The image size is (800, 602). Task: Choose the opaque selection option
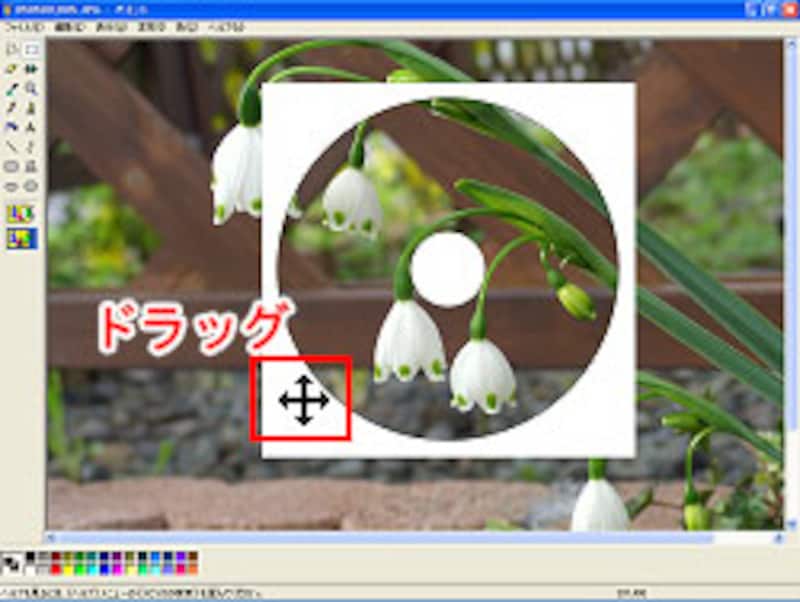pyautogui.click(x=21, y=213)
